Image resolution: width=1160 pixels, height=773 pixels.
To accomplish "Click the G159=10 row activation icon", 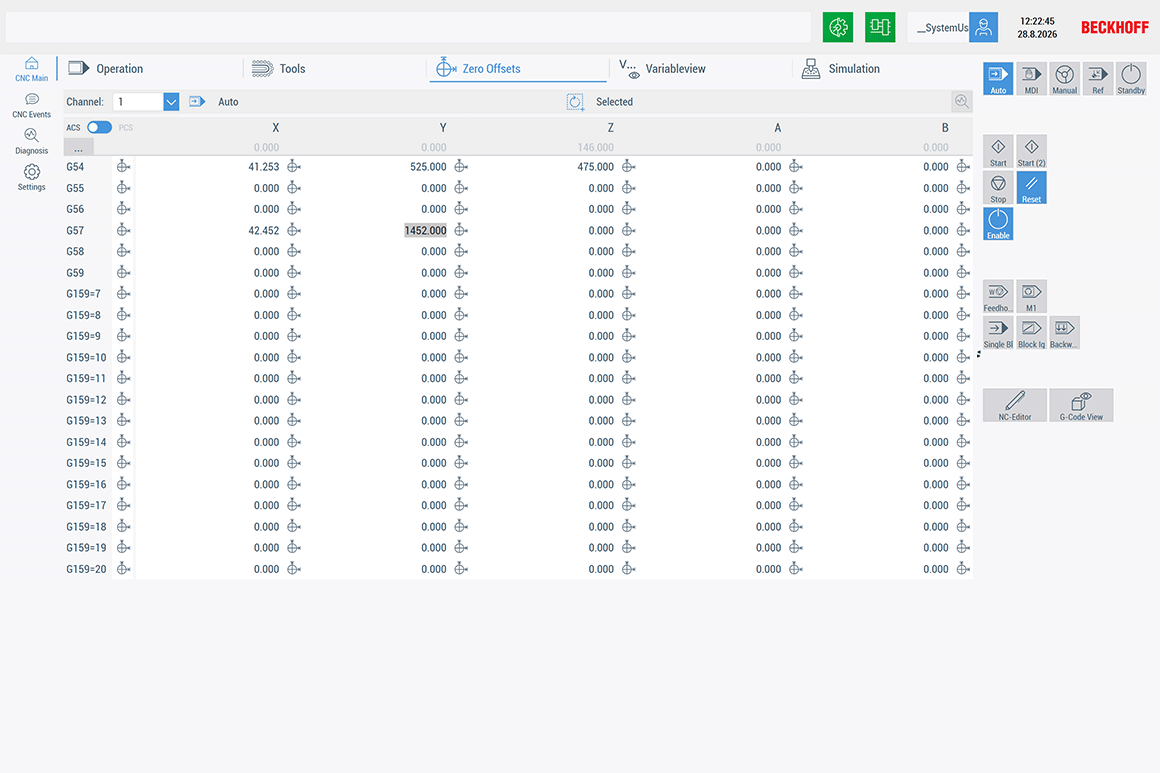I will click(124, 357).
